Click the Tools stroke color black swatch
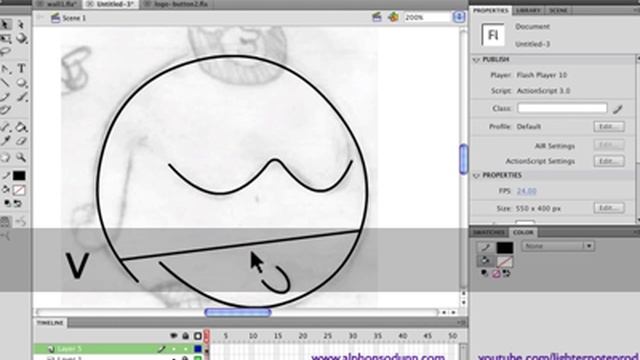The height and width of the screenshot is (360, 640). click(x=19, y=176)
